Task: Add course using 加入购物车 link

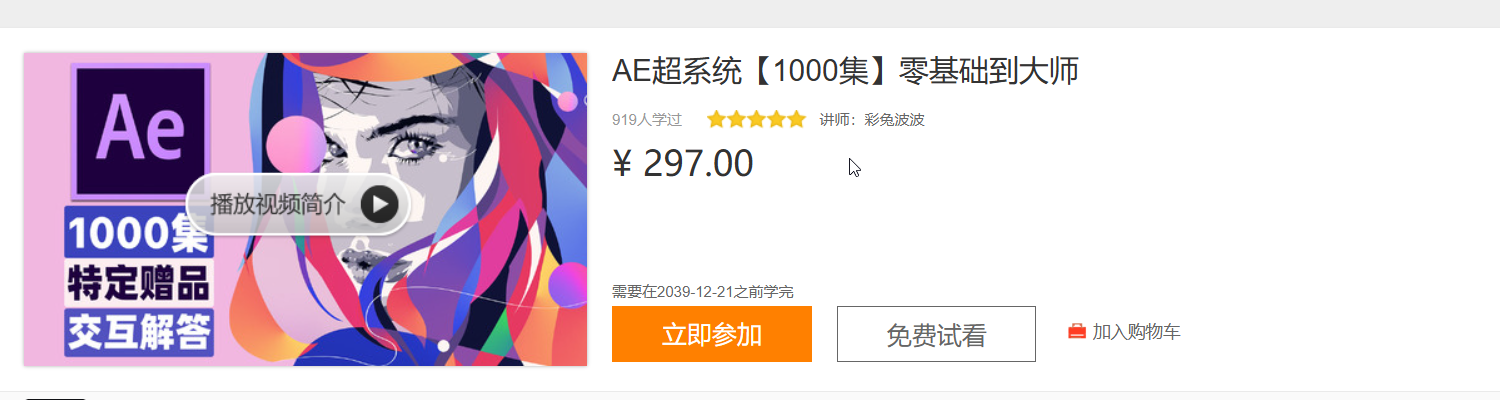Action: coord(1136,331)
